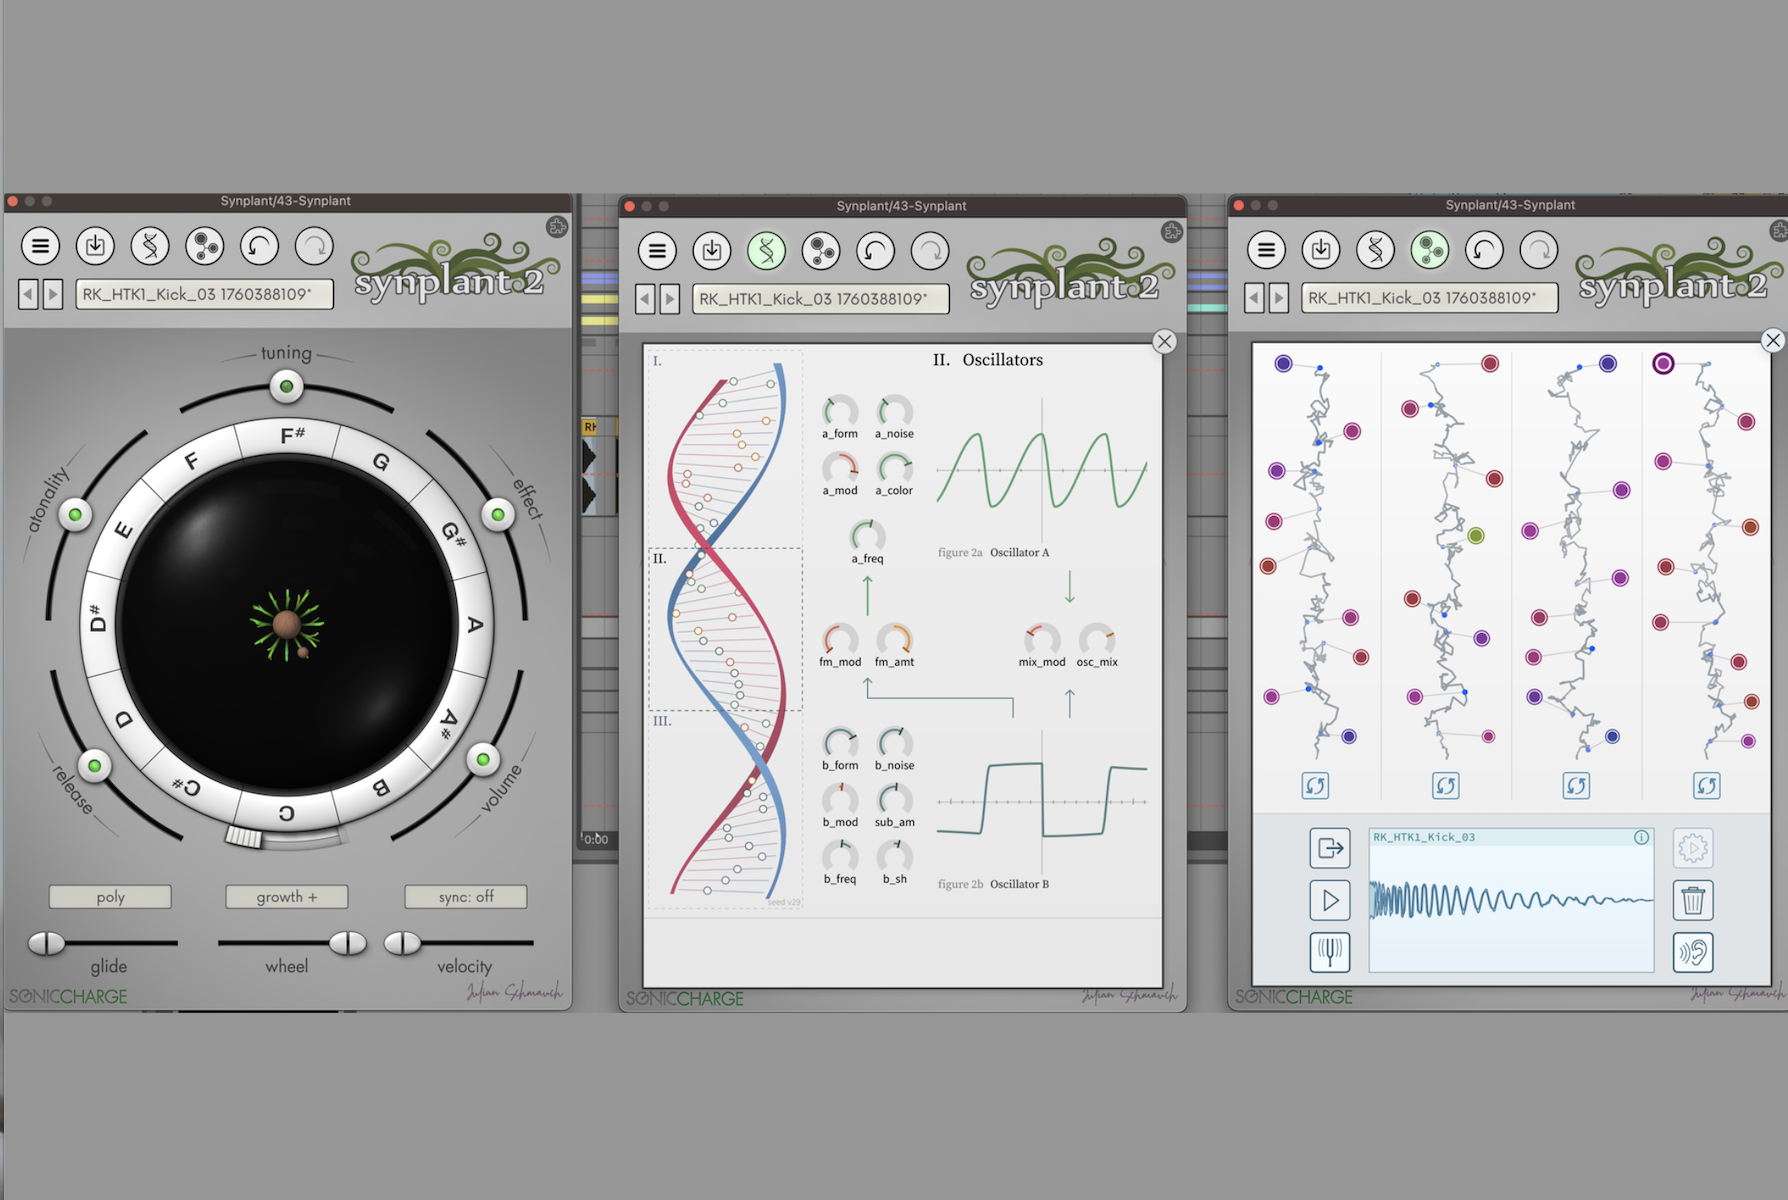Image resolution: width=1788 pixels, height=1200 pixels.
Task: Select section I. of the DNA strand
Action: (x=725, y=448)
